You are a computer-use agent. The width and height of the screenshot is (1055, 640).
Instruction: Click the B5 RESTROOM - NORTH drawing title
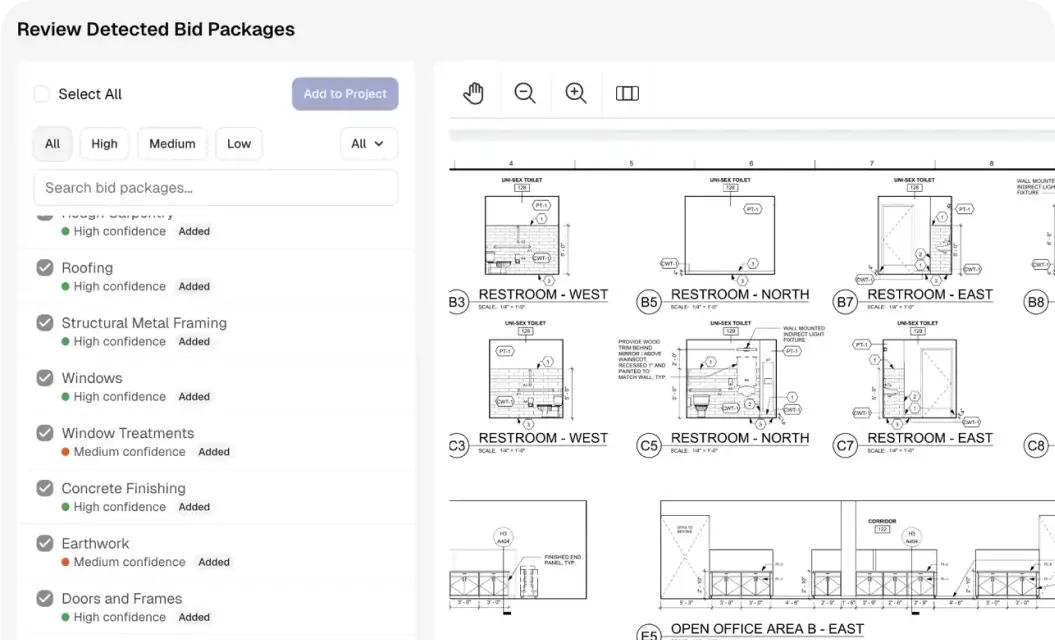click(740, 295)
